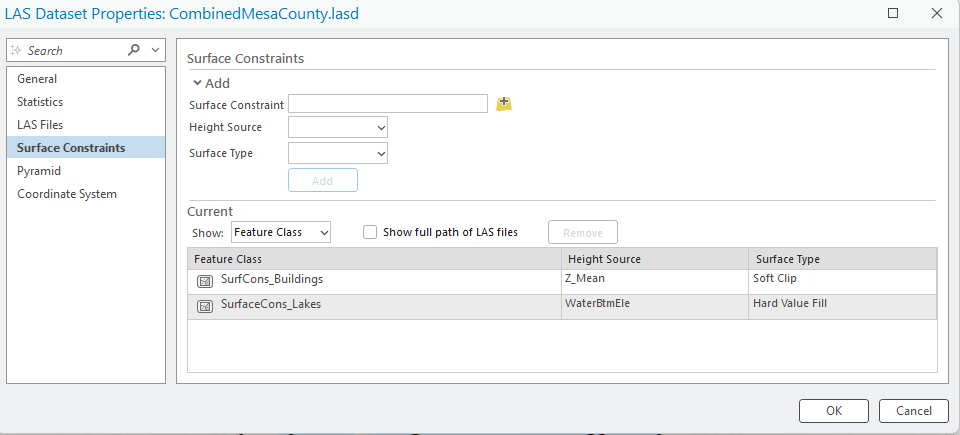Select the Hard Value Fill cell
Viewport: 960px width, 435px height.
click(790, 304)
